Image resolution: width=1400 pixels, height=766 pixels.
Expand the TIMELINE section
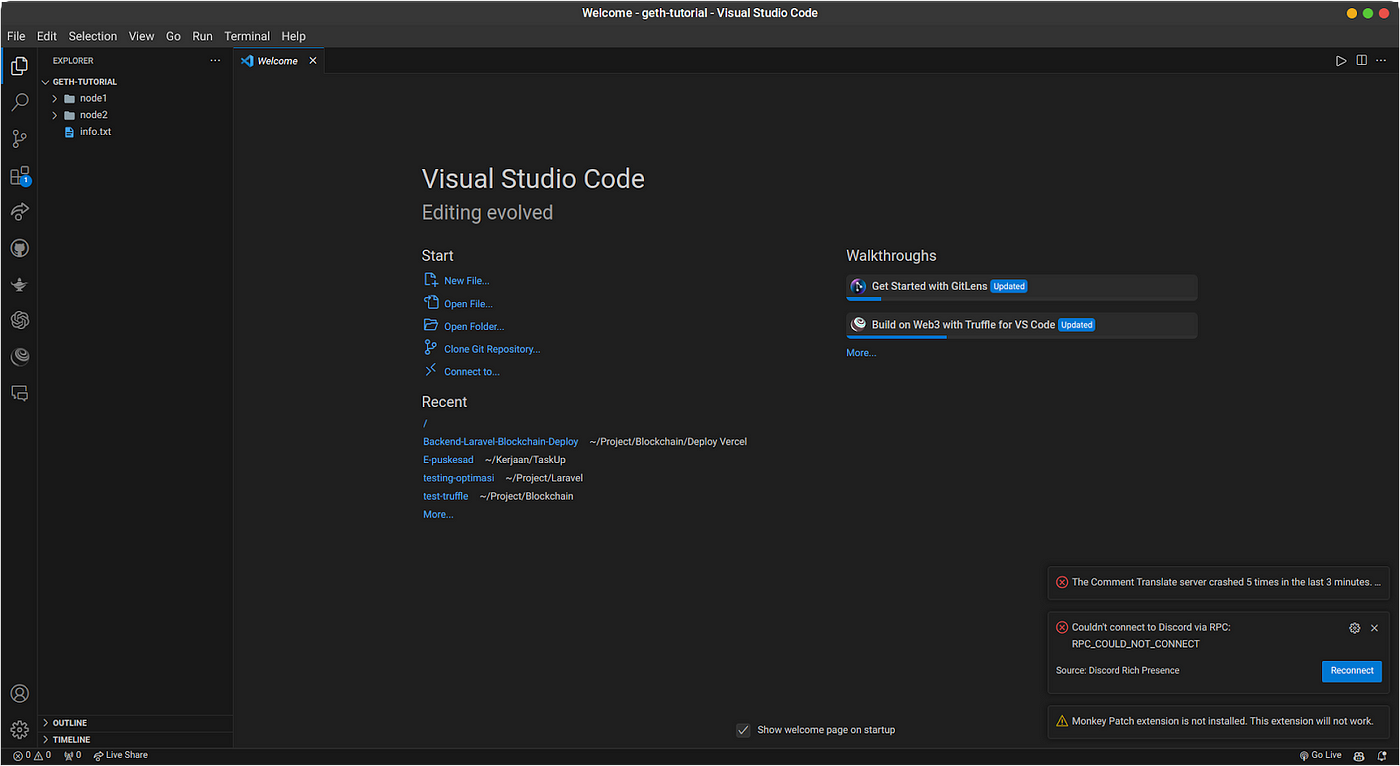[x=71, y=739]
